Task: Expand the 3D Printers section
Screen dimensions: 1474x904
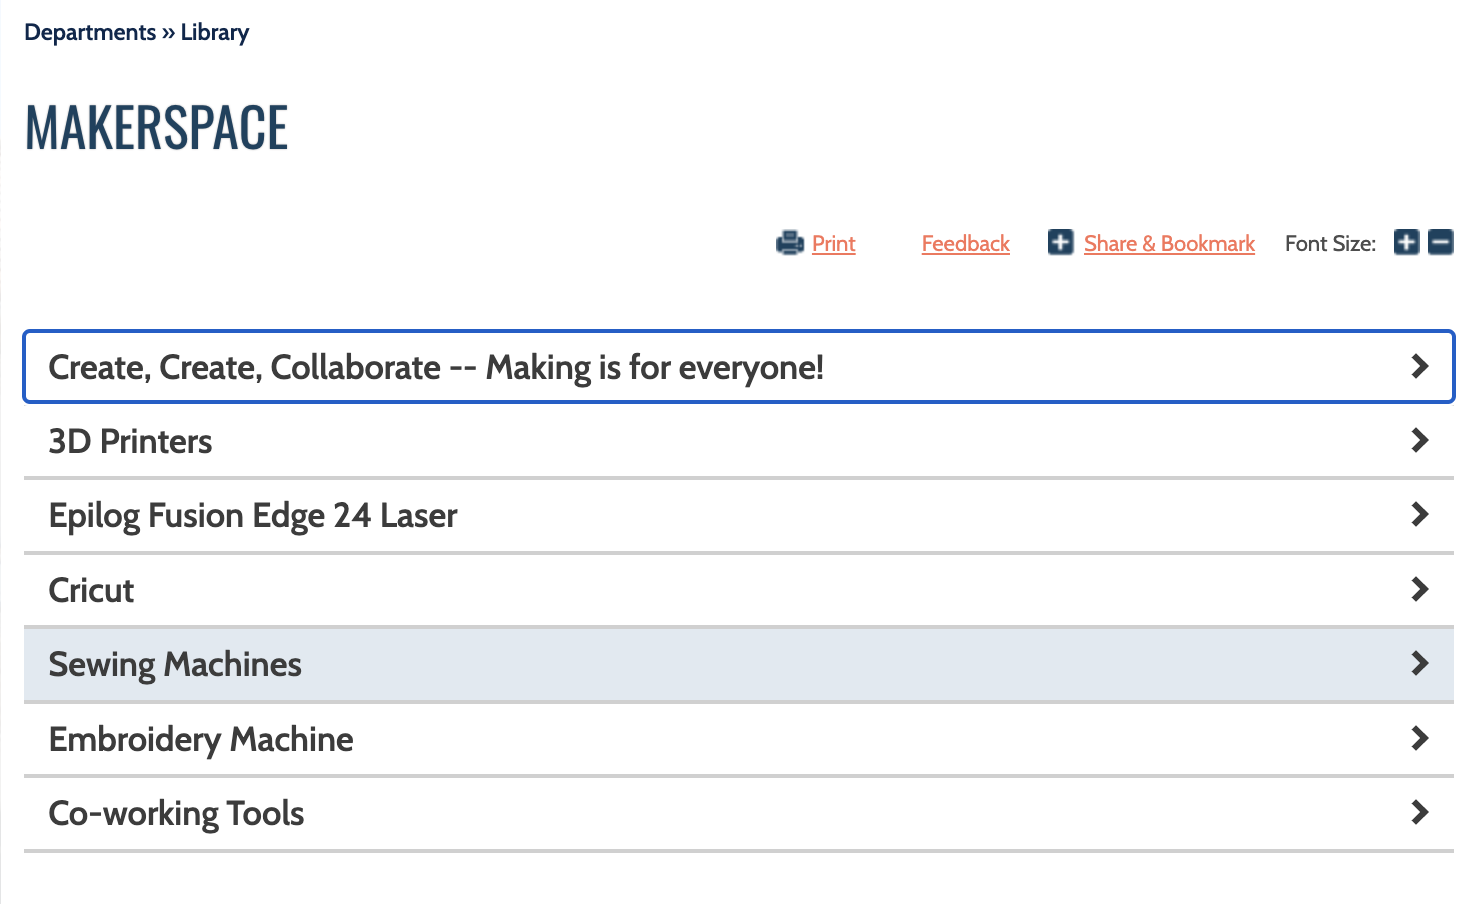Action: point(739,441)
